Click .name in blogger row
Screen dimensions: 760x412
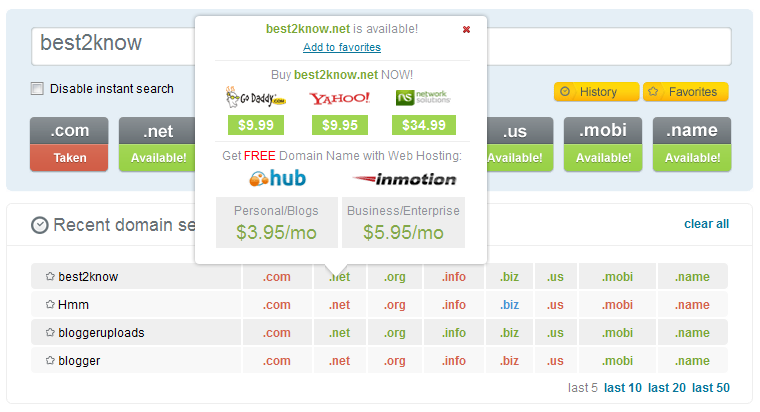click(x=692, y=361)
